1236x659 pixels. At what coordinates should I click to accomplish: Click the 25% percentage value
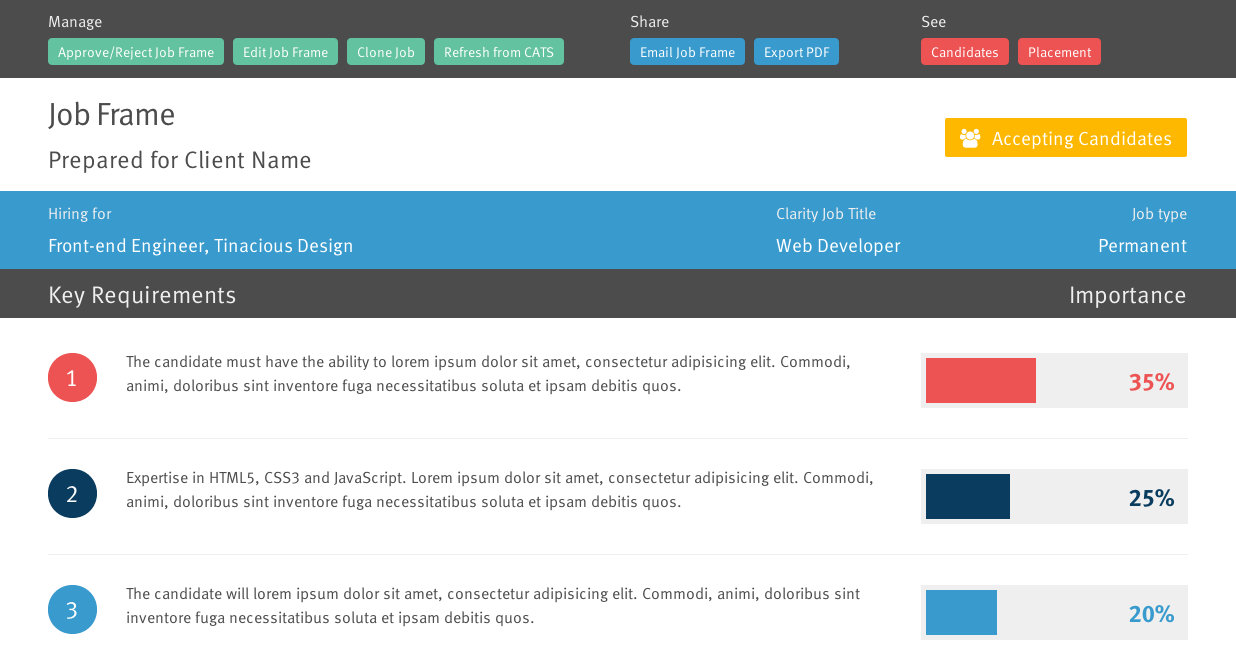pos(1151,498)
